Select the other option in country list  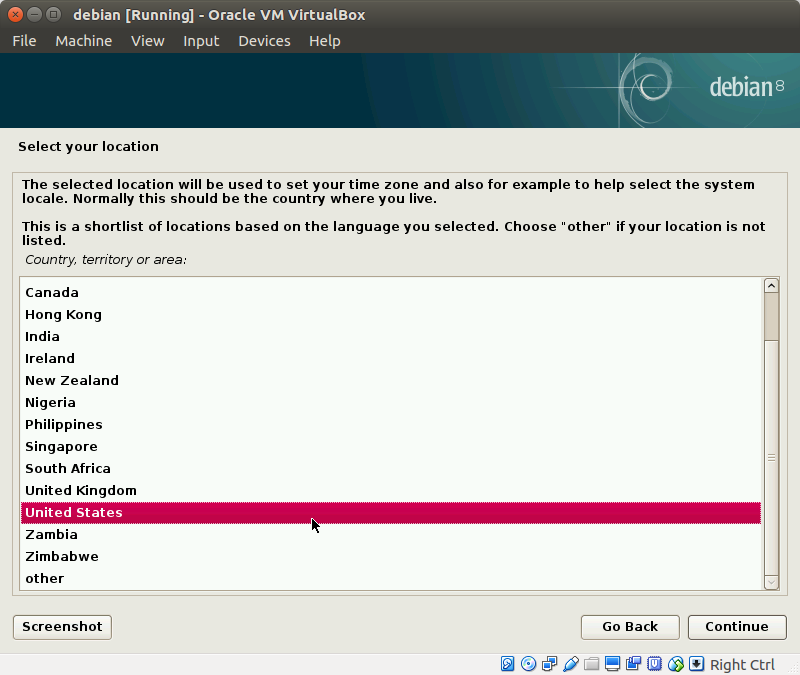(391, 578)
